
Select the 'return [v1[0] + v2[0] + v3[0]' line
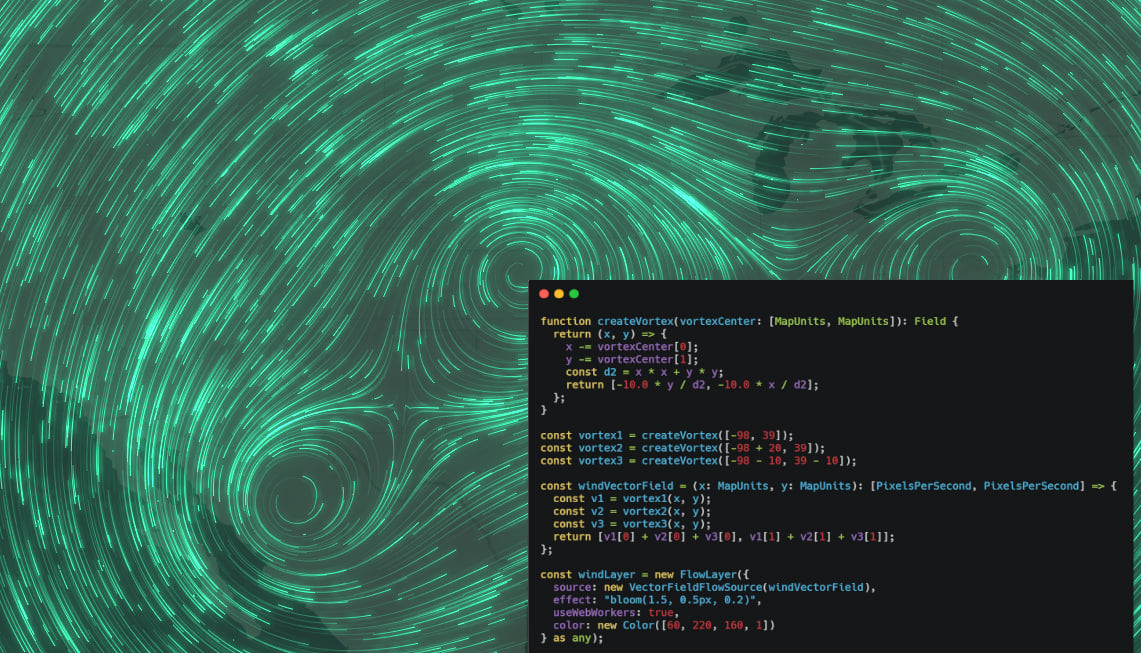tap(724, 537)
